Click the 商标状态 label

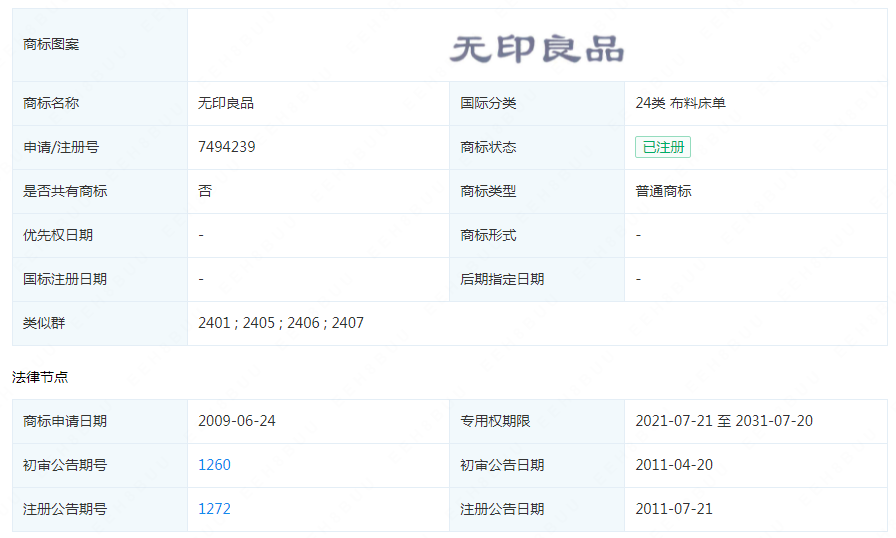click(488, 147)
